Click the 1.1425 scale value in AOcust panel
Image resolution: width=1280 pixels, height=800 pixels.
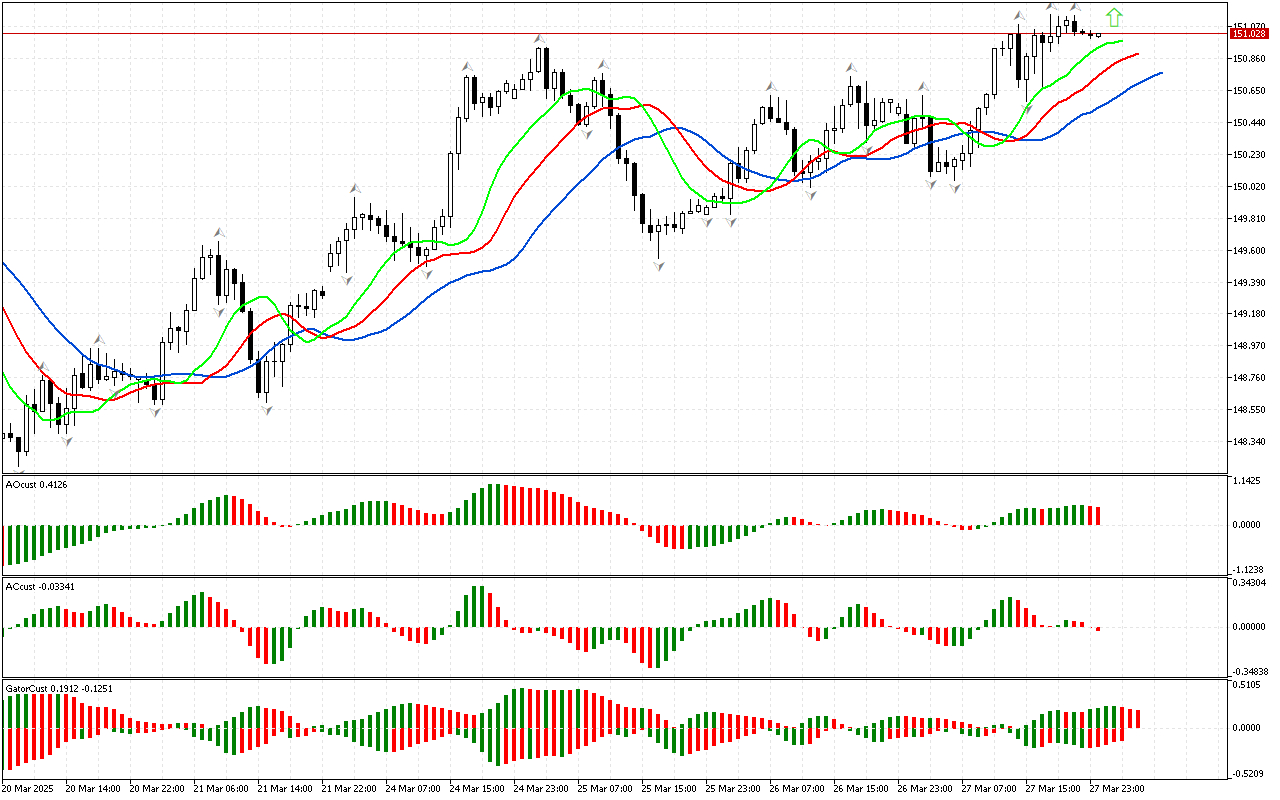1247,481
